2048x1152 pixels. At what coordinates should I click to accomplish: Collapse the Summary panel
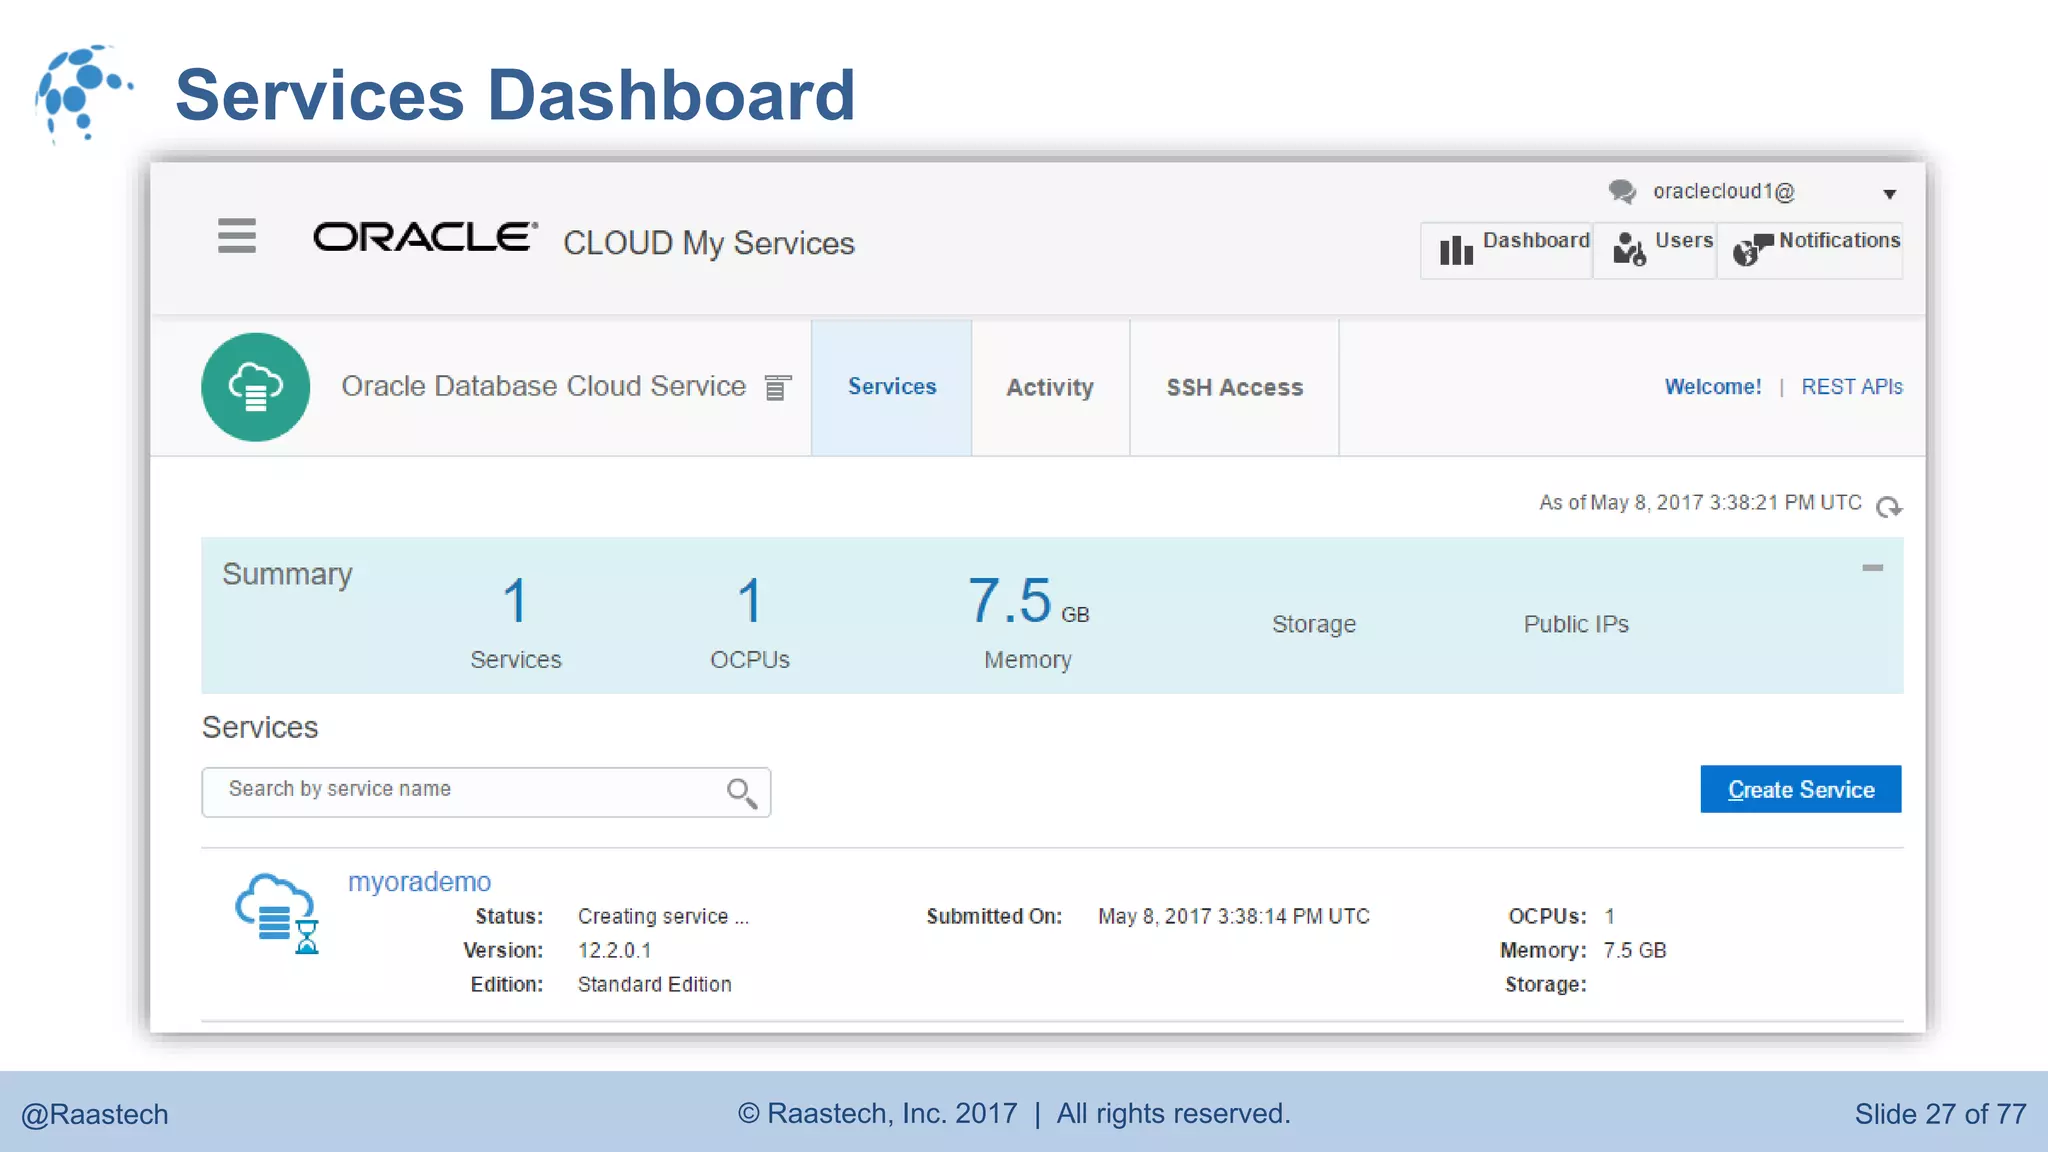(1873, 568)
